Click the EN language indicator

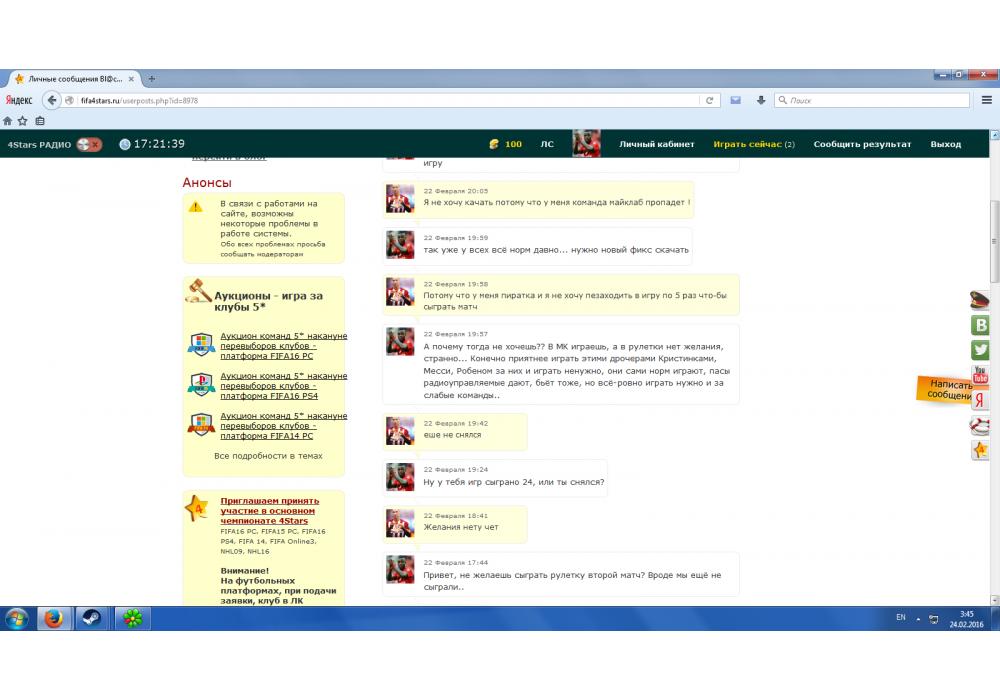901,617
